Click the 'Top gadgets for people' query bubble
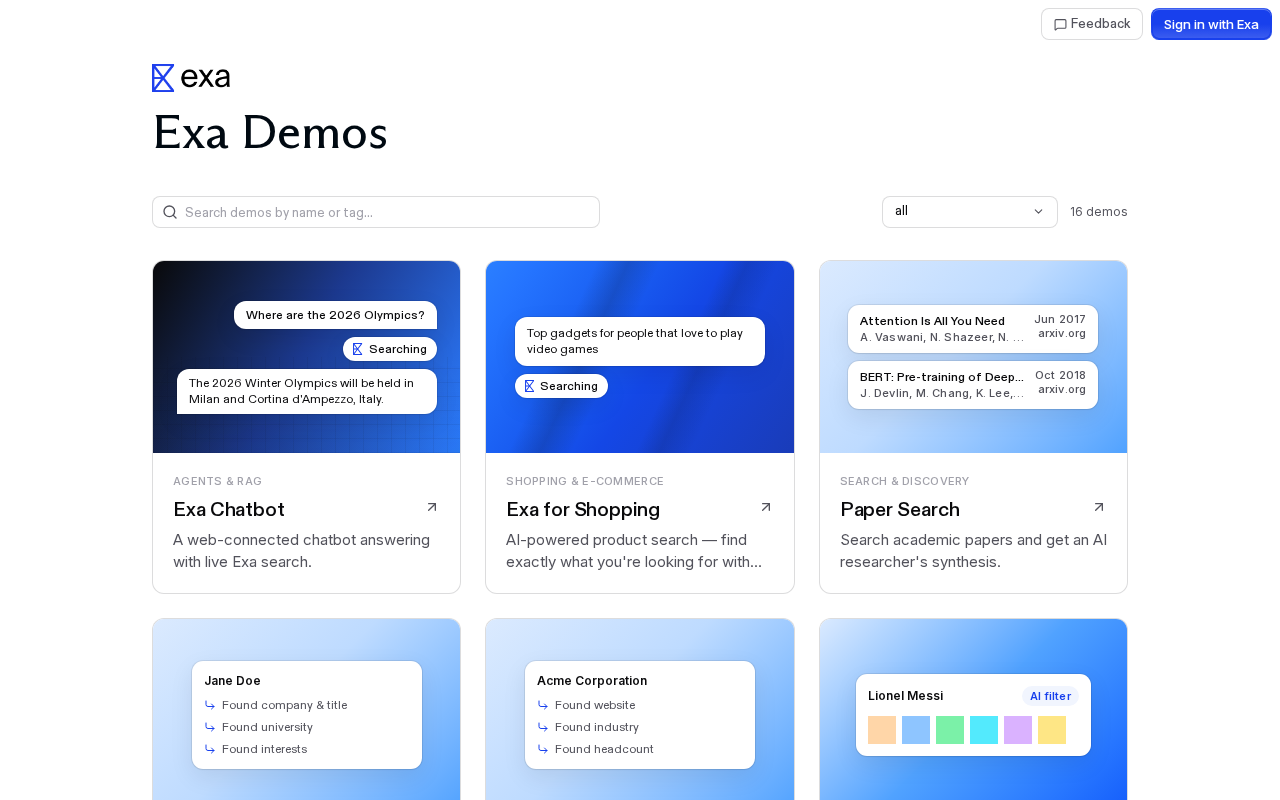Screen dimensions: 1280x800 click(x=640, y=341)
